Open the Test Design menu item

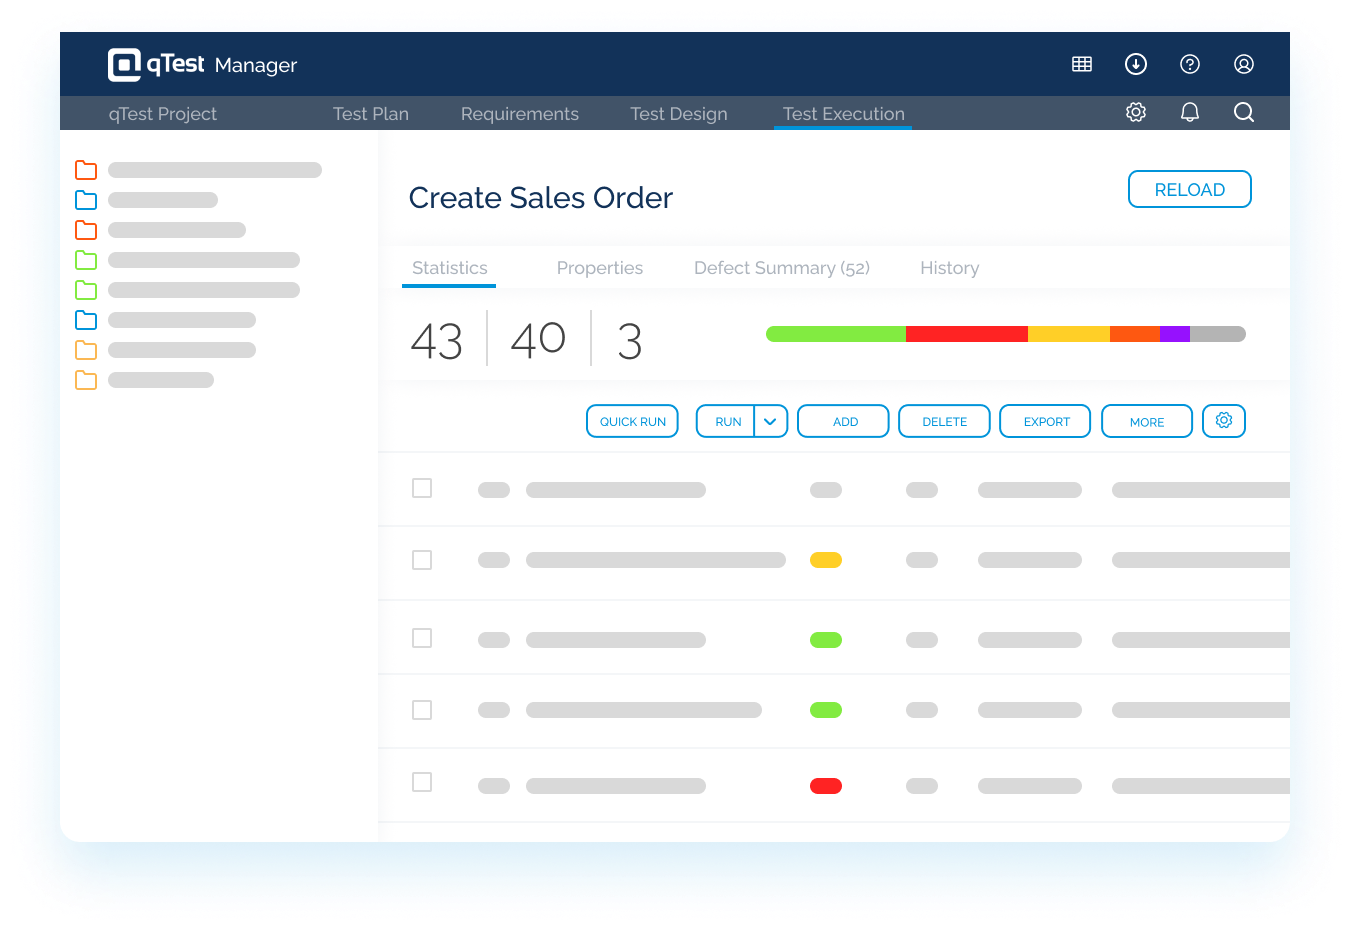(x=679, y=113)
